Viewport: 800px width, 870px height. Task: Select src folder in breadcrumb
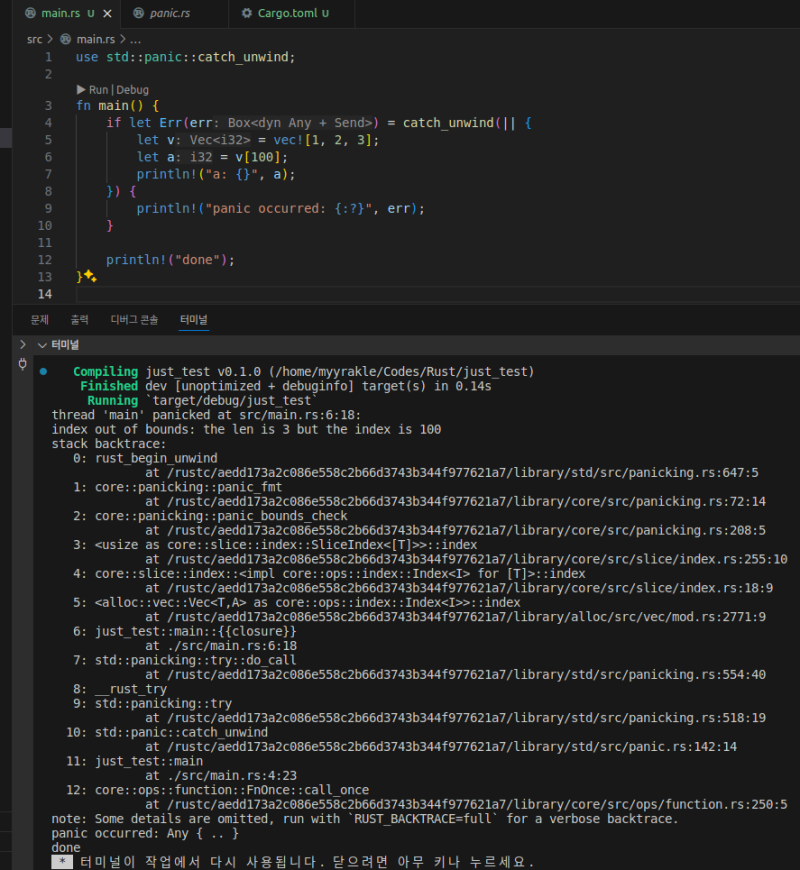coord(35,39)
